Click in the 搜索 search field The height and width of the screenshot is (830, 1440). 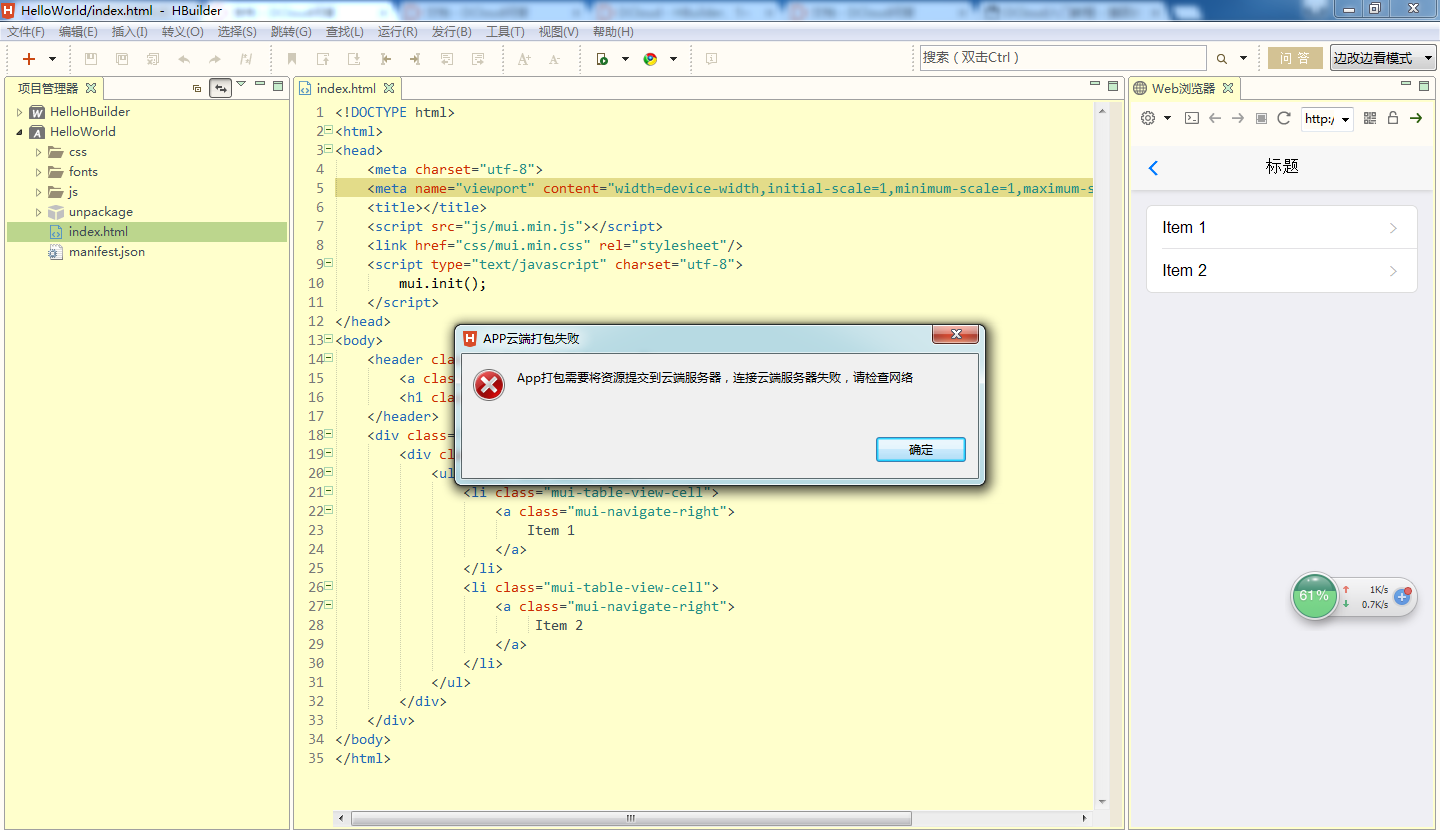pyautogui.click(x=1063, y=58)
